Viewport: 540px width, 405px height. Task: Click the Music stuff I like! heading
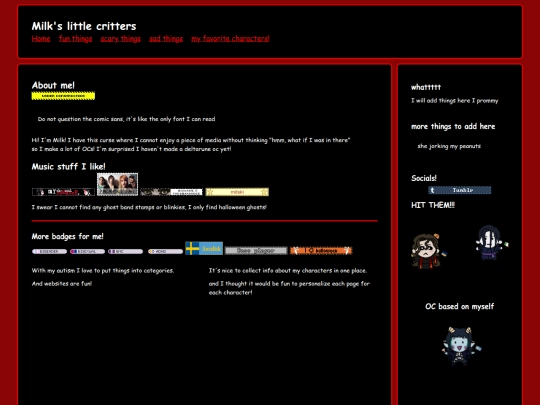[x=69, y=167]
